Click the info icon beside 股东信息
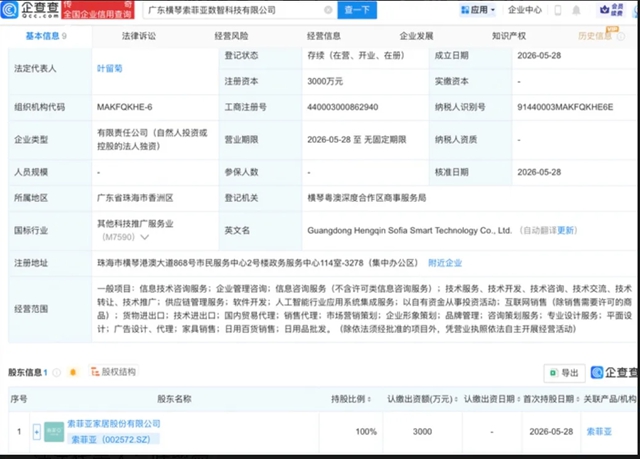 click(57, 372)
